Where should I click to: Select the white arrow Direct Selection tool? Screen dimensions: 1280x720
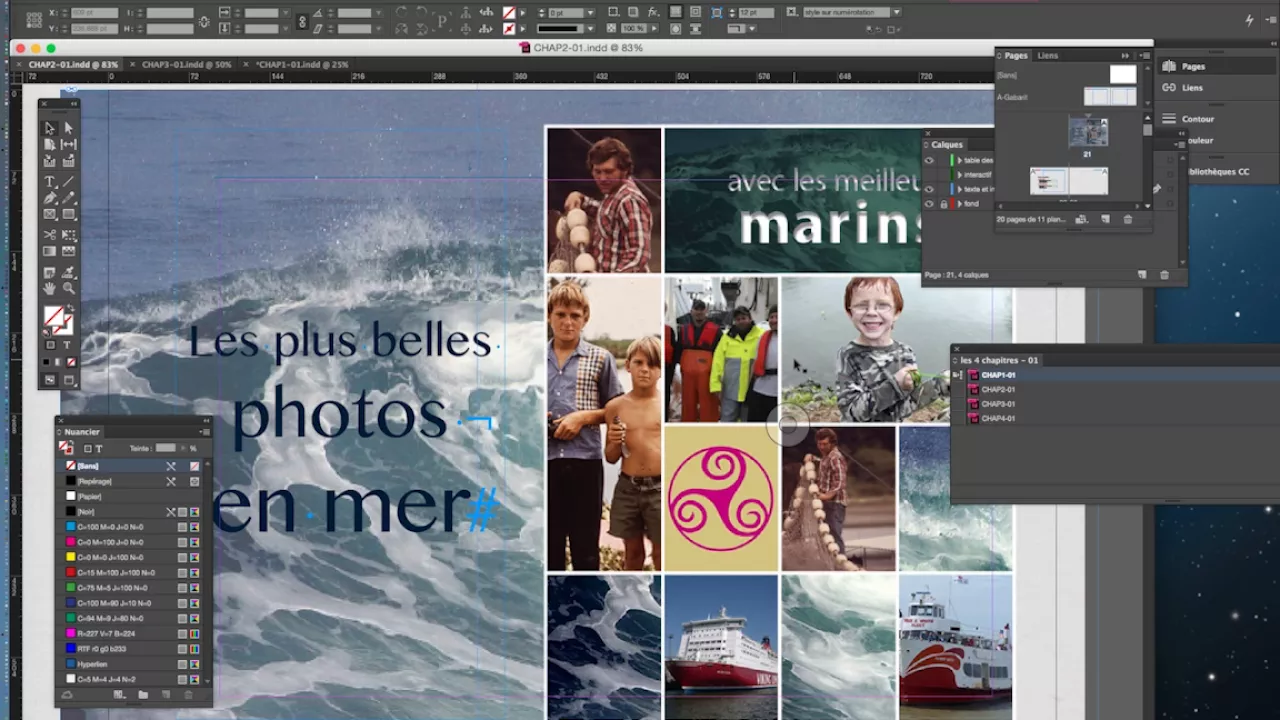[x=69, y=128]
